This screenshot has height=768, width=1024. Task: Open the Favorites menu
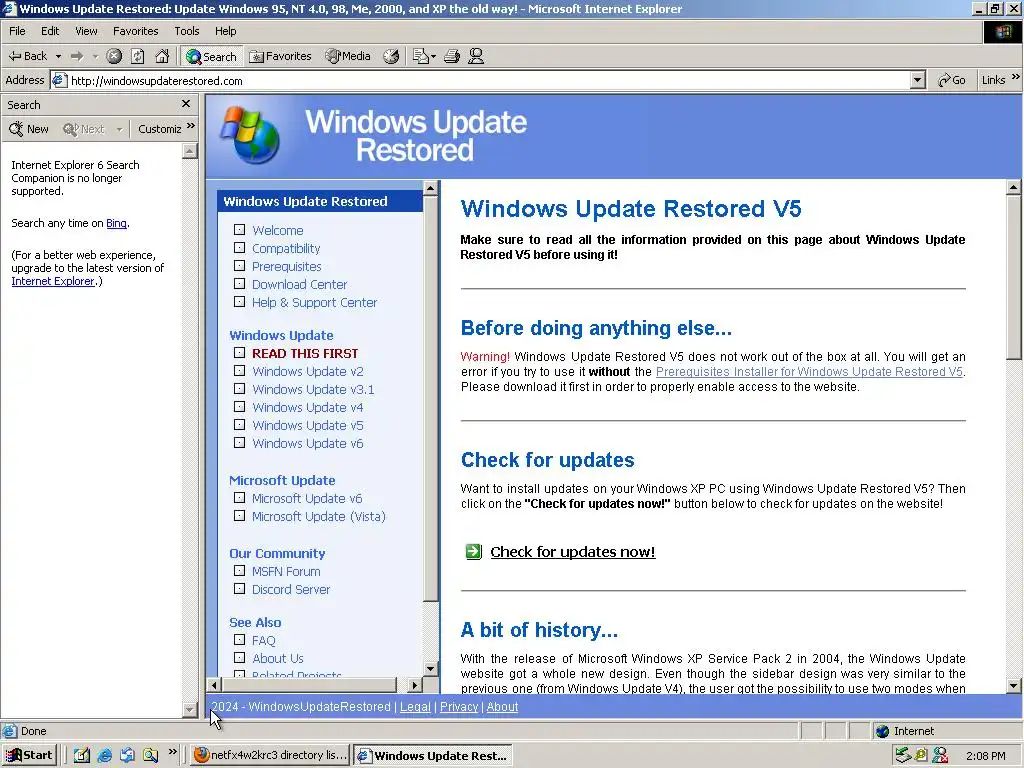135,31
